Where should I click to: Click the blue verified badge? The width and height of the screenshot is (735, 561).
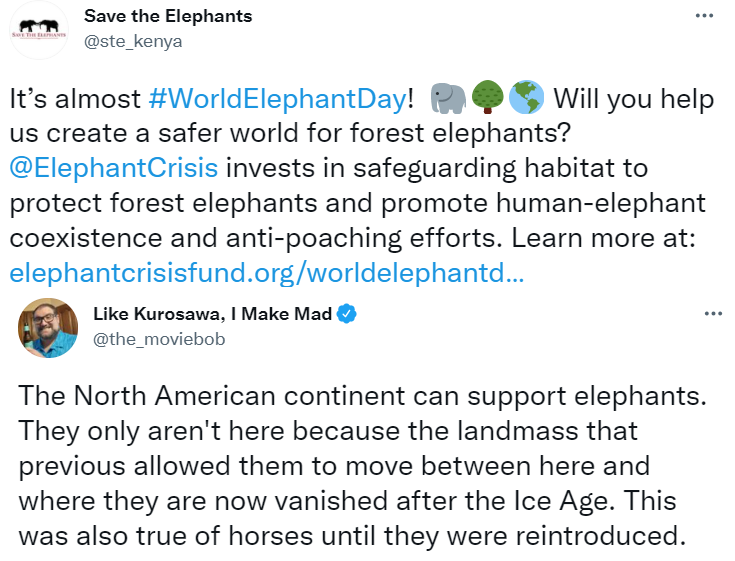[347, 314]
